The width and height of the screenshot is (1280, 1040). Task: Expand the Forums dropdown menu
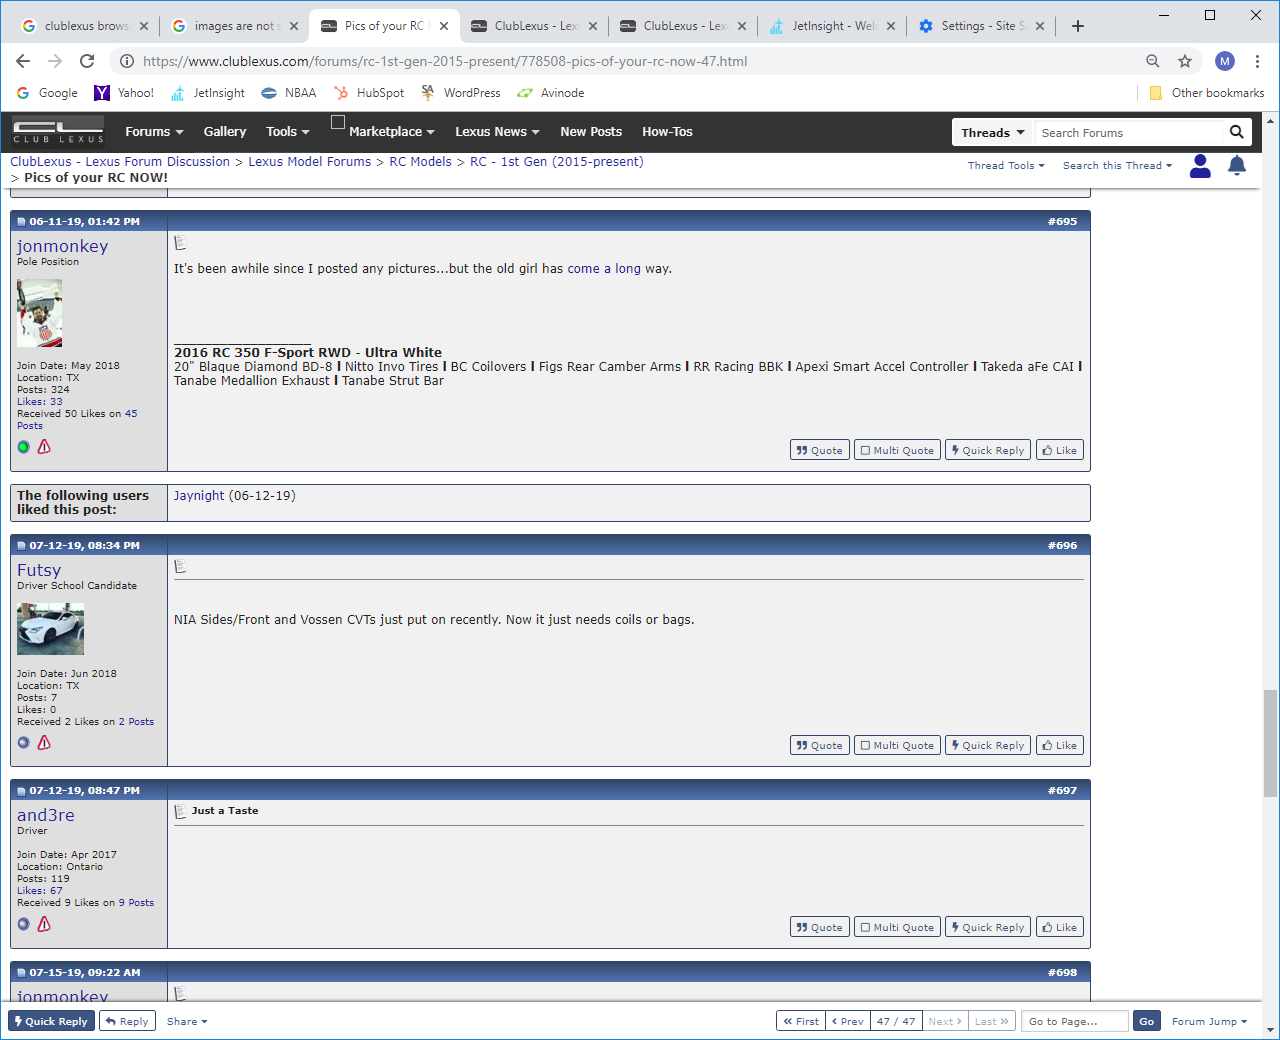(154, 132)
